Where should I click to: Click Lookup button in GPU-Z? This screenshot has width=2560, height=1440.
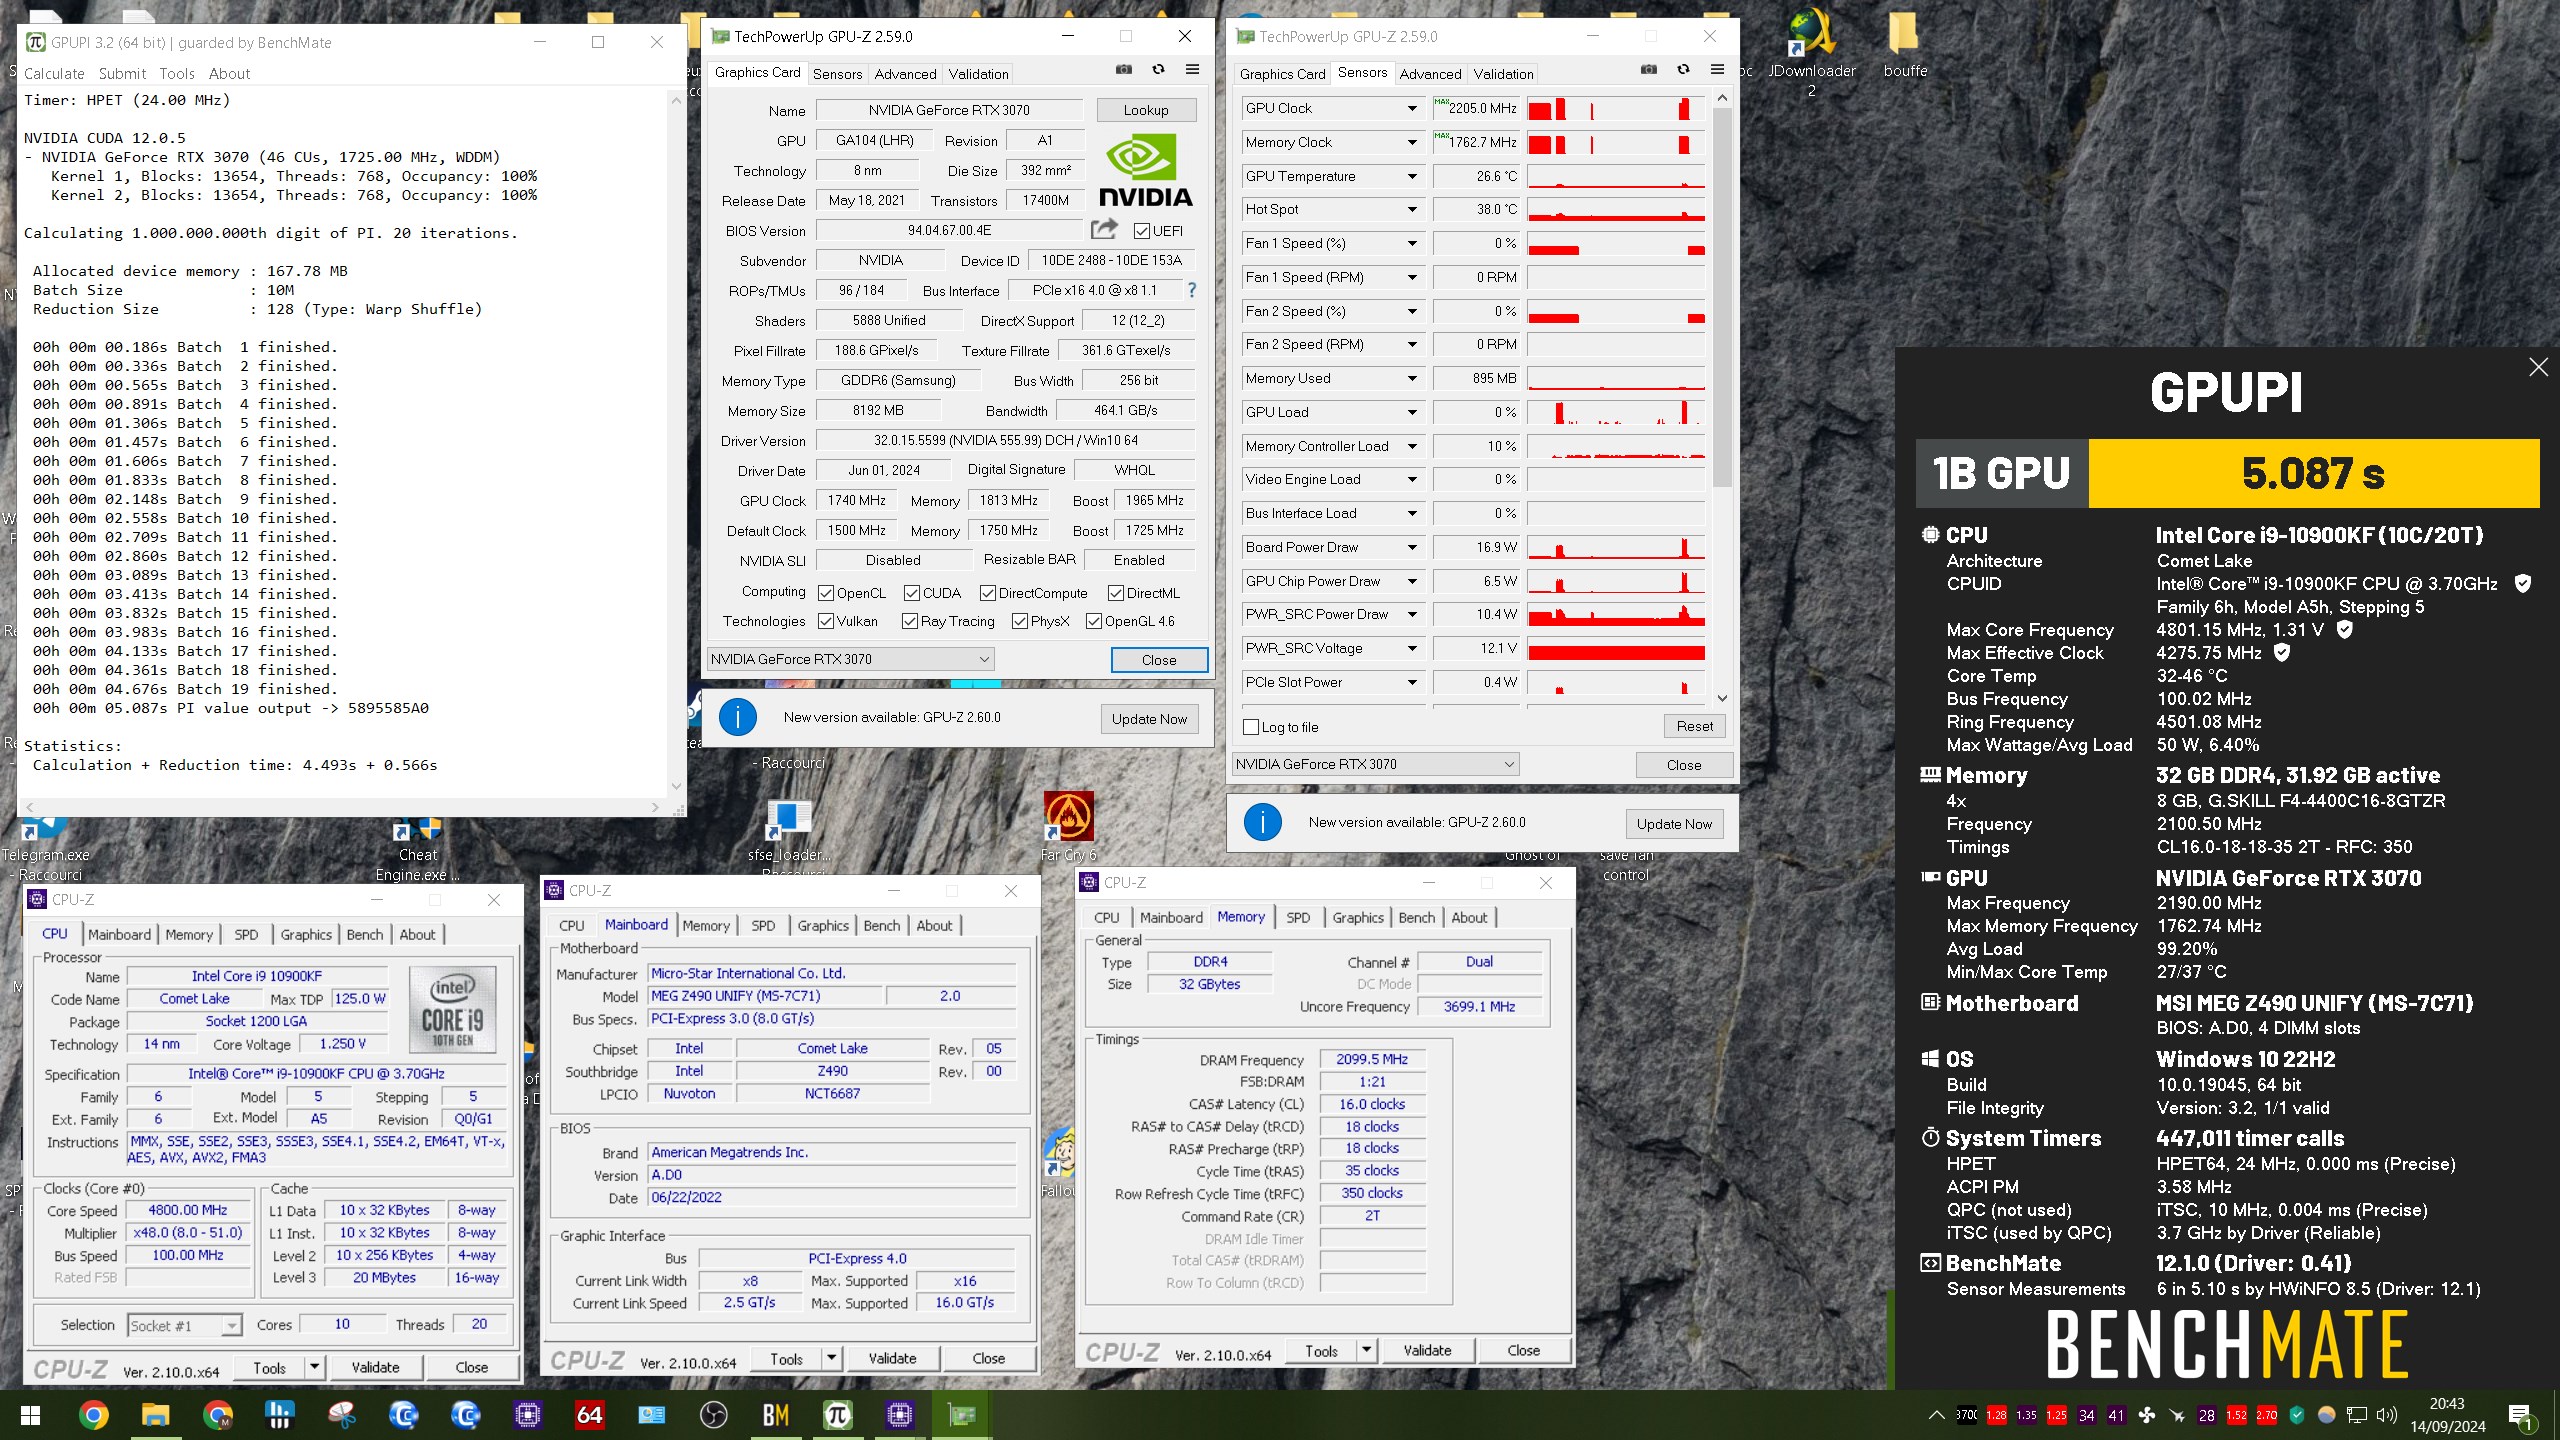1146,110
